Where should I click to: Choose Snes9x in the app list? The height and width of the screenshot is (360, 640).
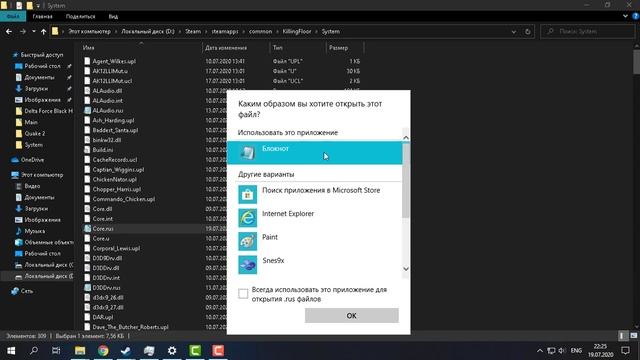pyautogui.click(x=314, y=264)
